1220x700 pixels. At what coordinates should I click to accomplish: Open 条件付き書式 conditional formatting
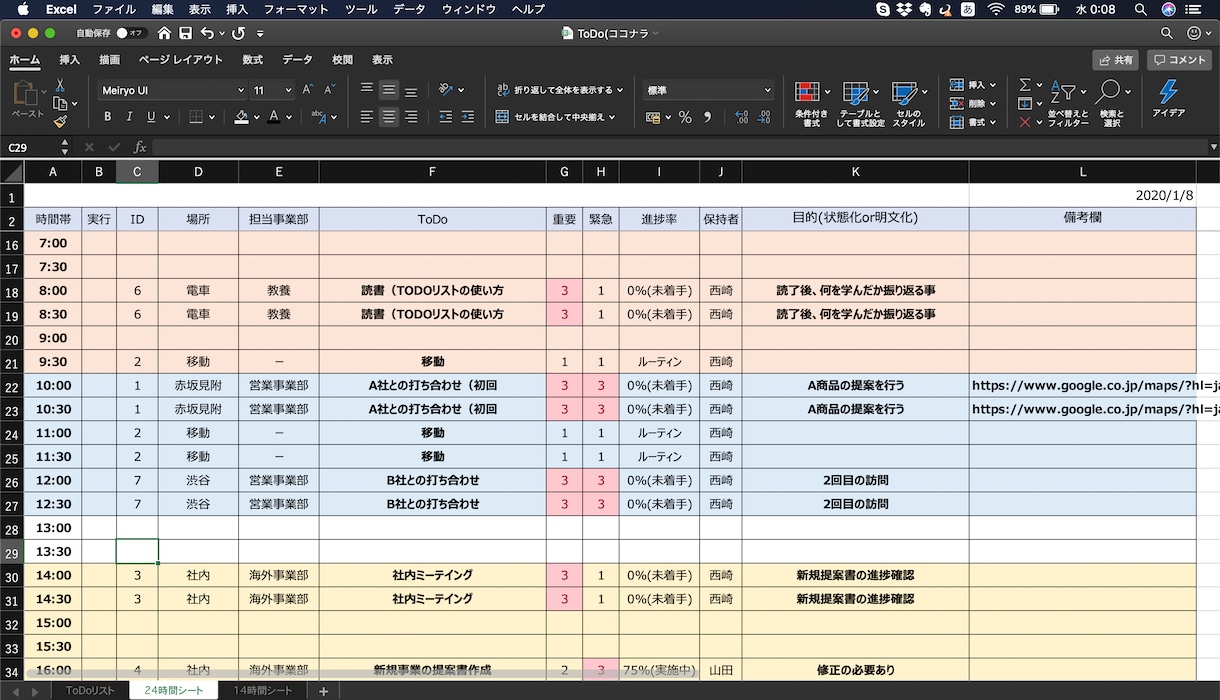click(x=812, y=104)
